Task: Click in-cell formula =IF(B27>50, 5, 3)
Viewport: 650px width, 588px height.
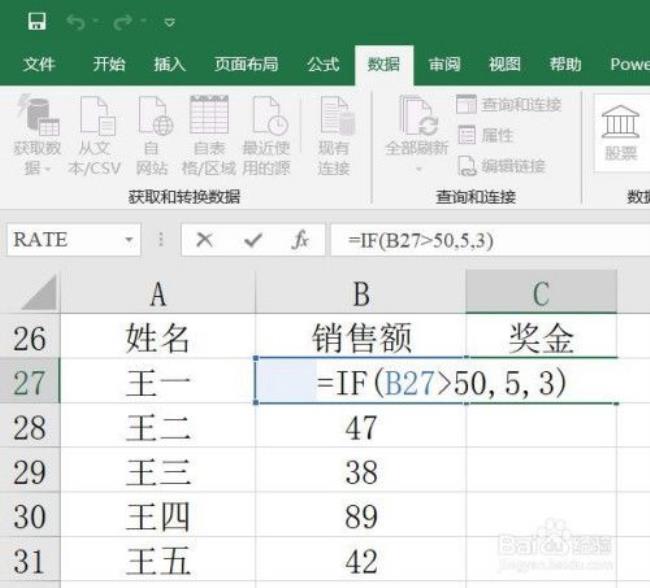Action: 442,382
